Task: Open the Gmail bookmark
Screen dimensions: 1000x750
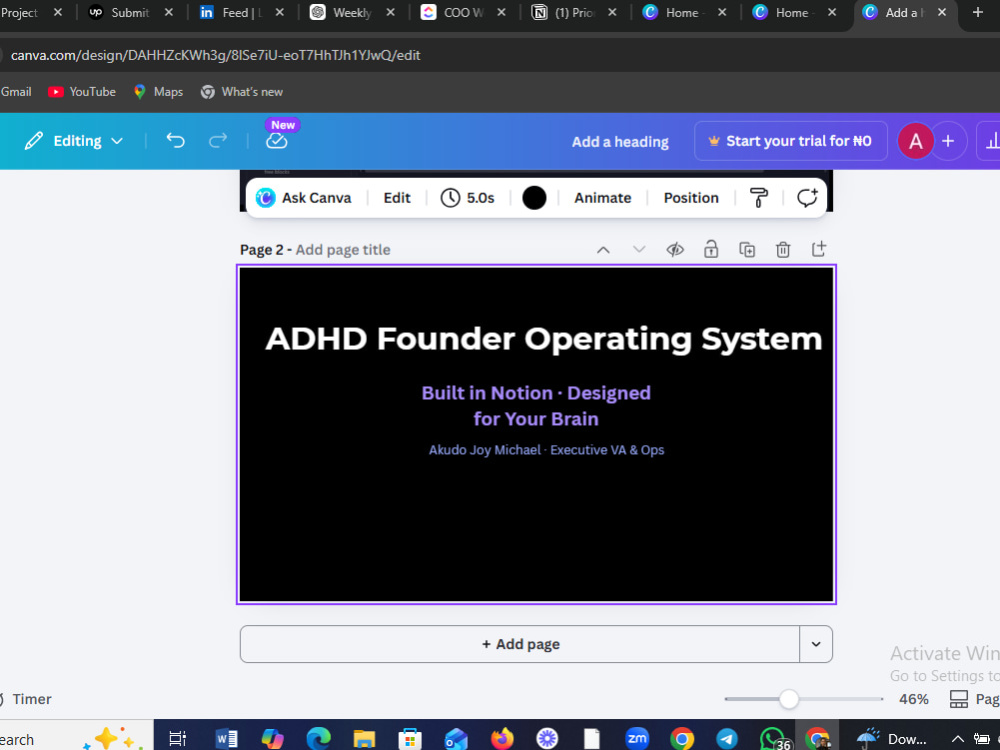Action: 16,92
